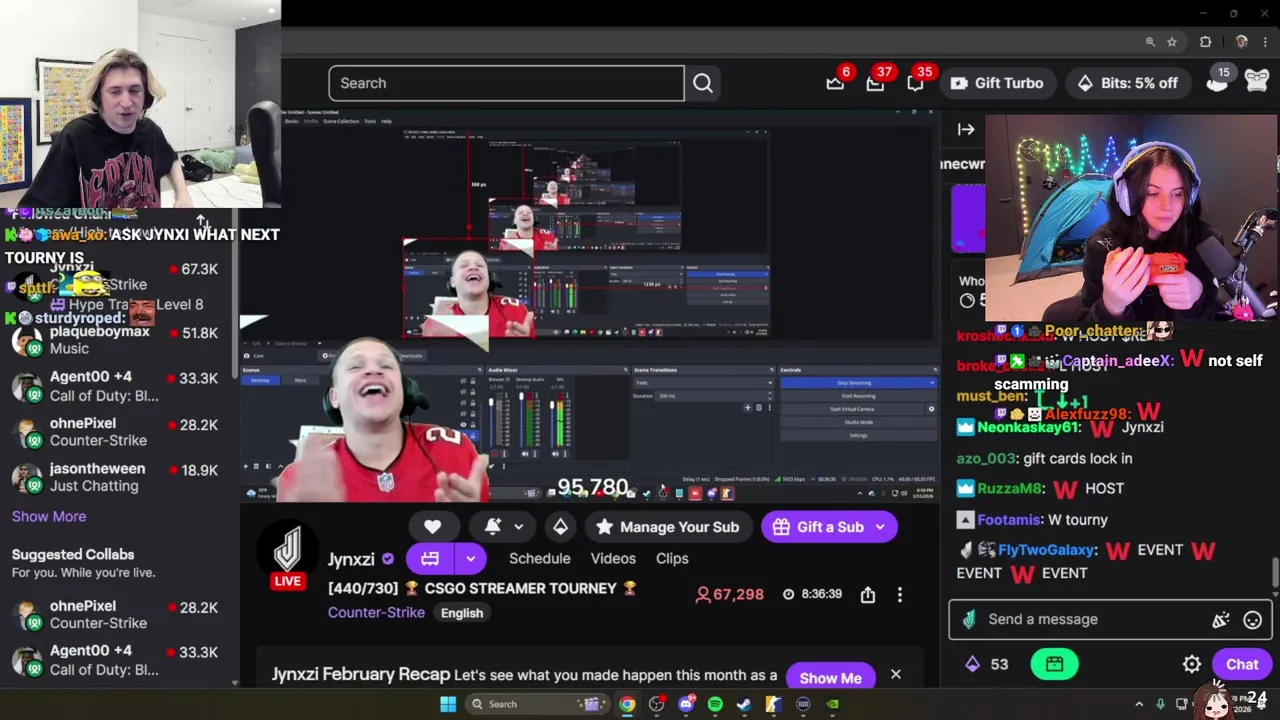Open the whispers icon with badge 35
The image size is (1280, 720).
point(915,83)
